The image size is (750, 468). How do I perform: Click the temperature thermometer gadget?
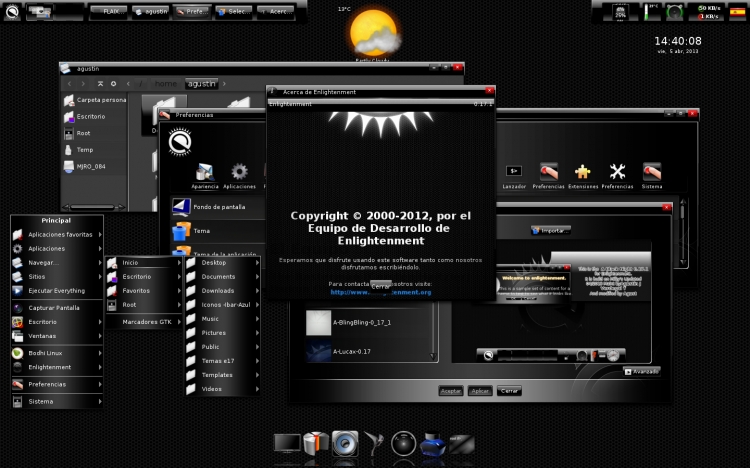(651, 12)
